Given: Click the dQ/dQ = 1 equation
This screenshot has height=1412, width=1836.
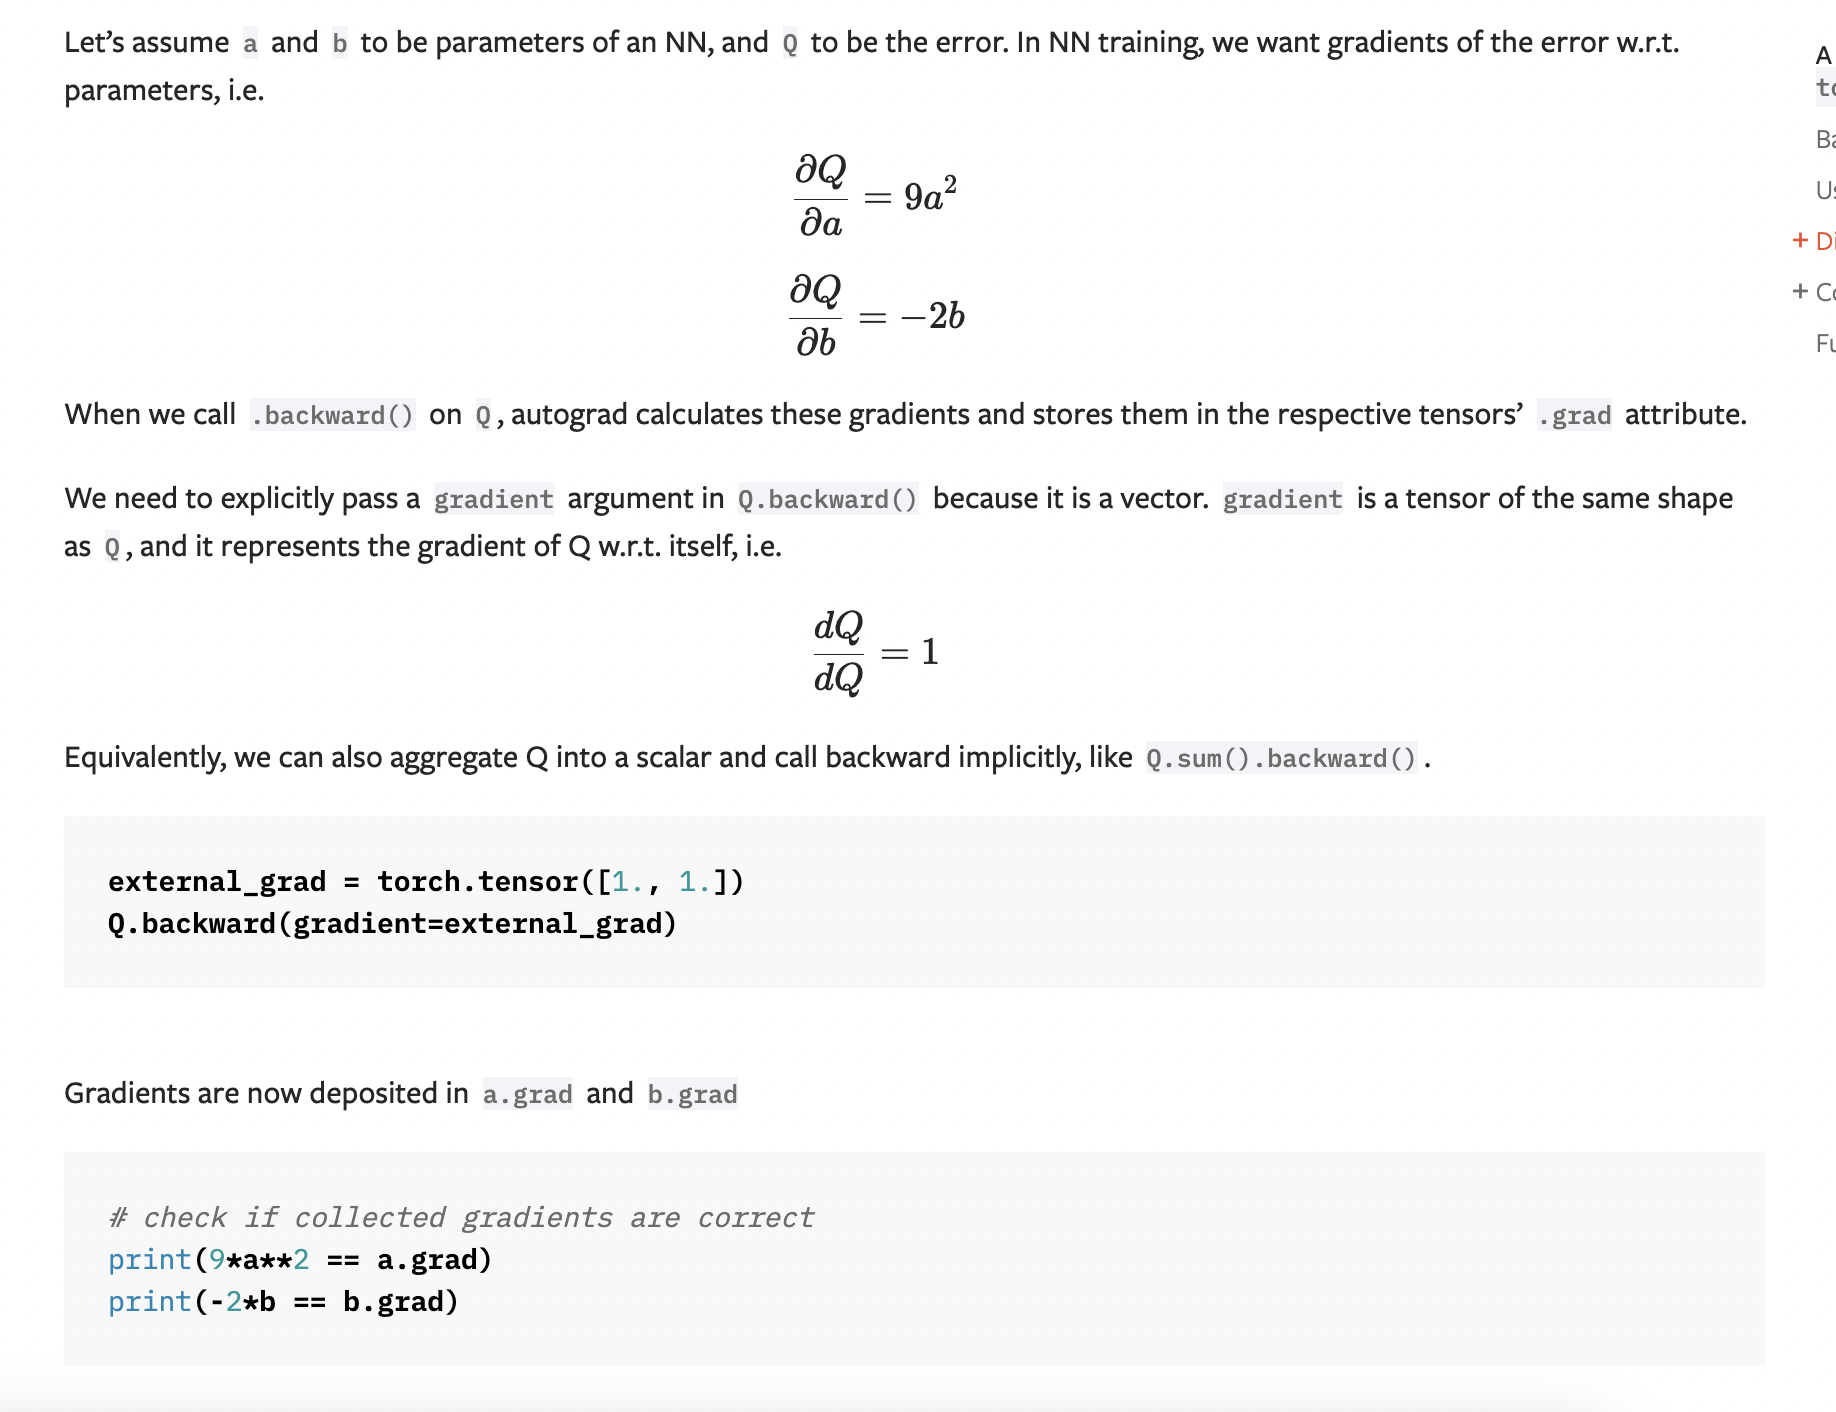Looking at the screenshot, I should click(876, 652).
